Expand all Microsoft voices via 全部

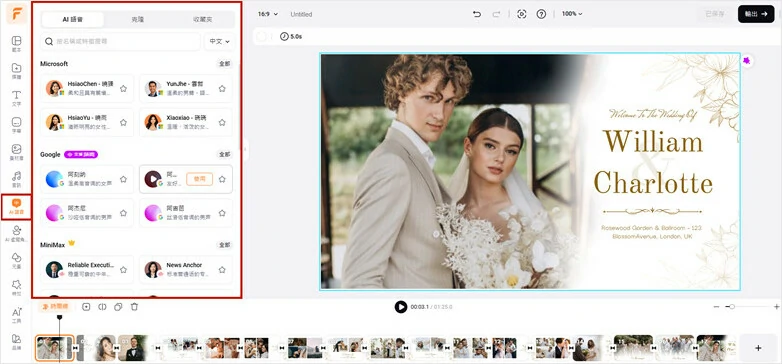224,64
